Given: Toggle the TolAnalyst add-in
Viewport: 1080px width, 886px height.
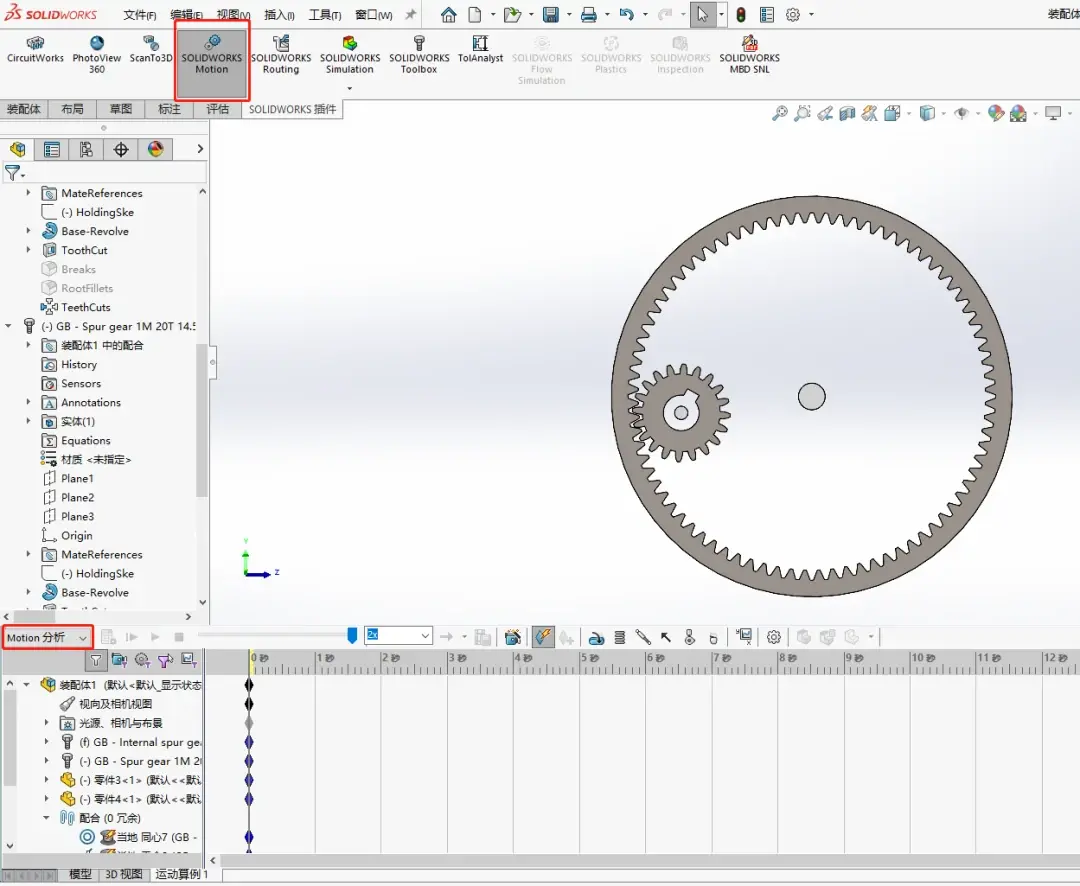Looking at the screenshot, I should 480,50.
